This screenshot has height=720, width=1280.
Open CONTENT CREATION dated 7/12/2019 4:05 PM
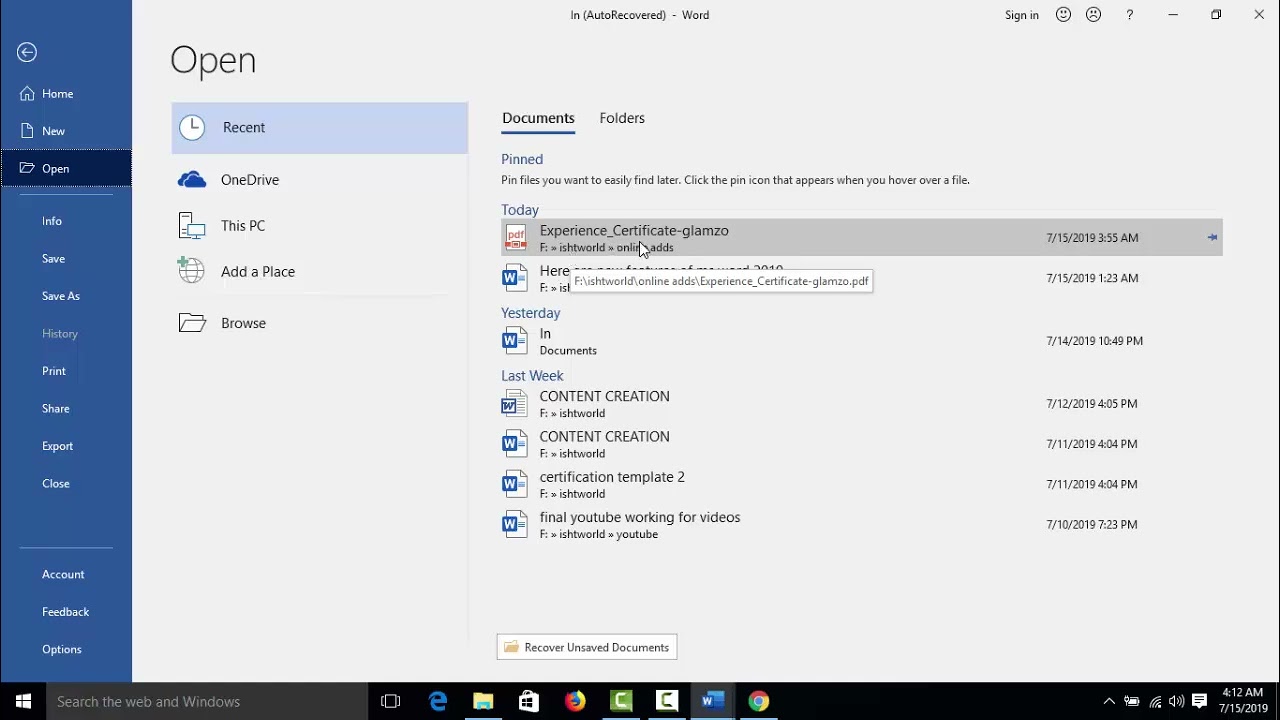[862, 404]
